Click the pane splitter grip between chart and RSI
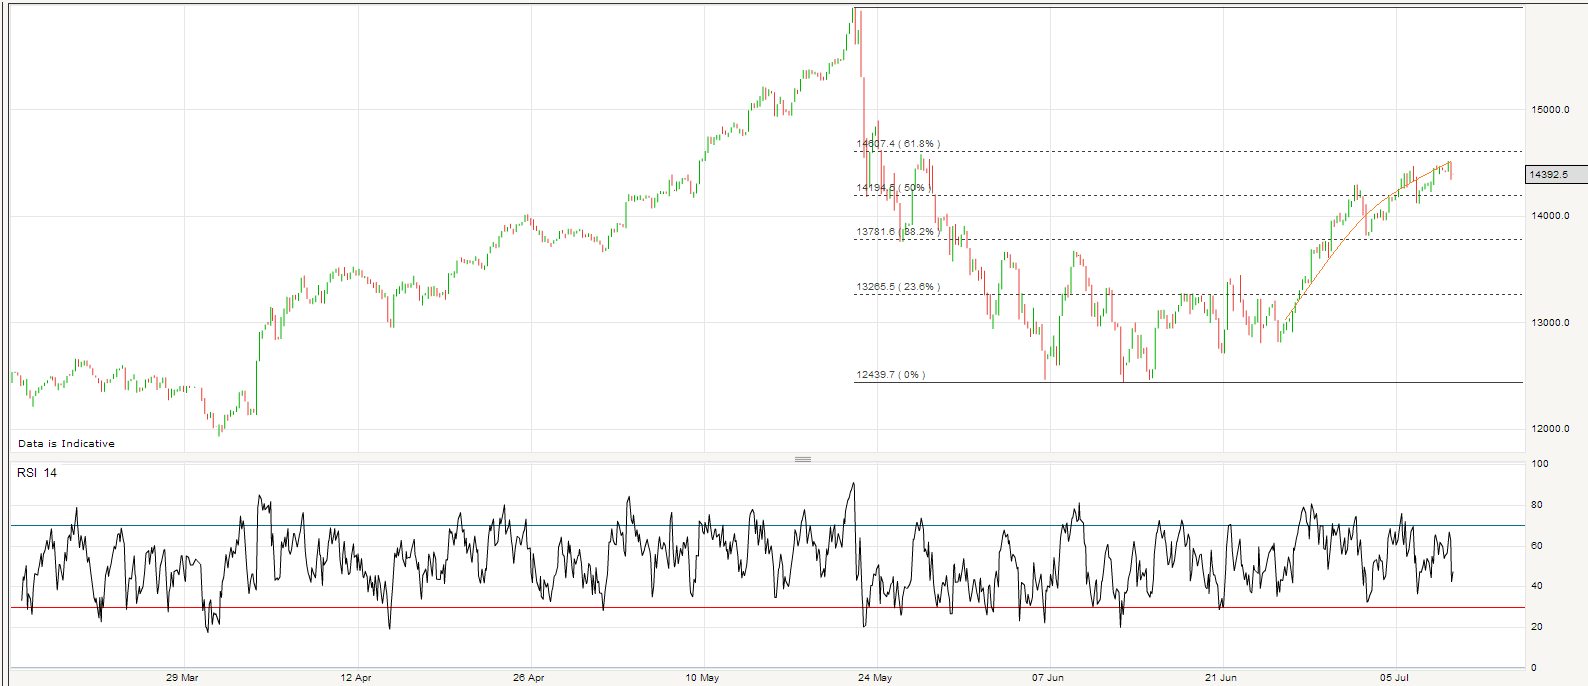This screenshot has height=686, width=1588. [x=802, y=459]
